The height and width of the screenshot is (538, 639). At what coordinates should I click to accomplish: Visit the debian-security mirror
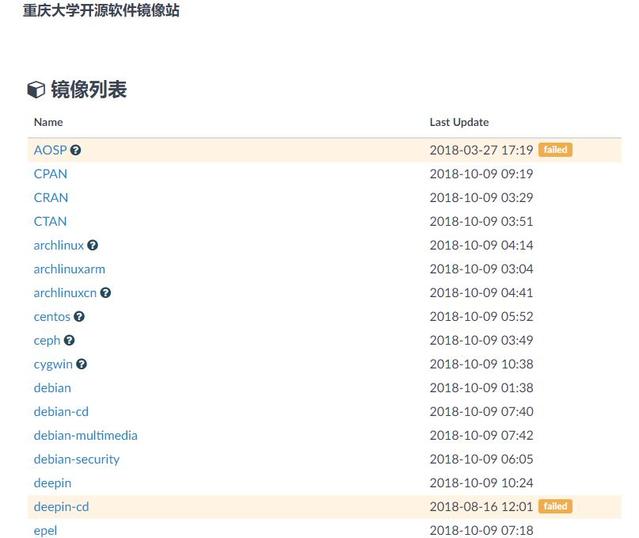pyautogui.click(x=77, y=459)
